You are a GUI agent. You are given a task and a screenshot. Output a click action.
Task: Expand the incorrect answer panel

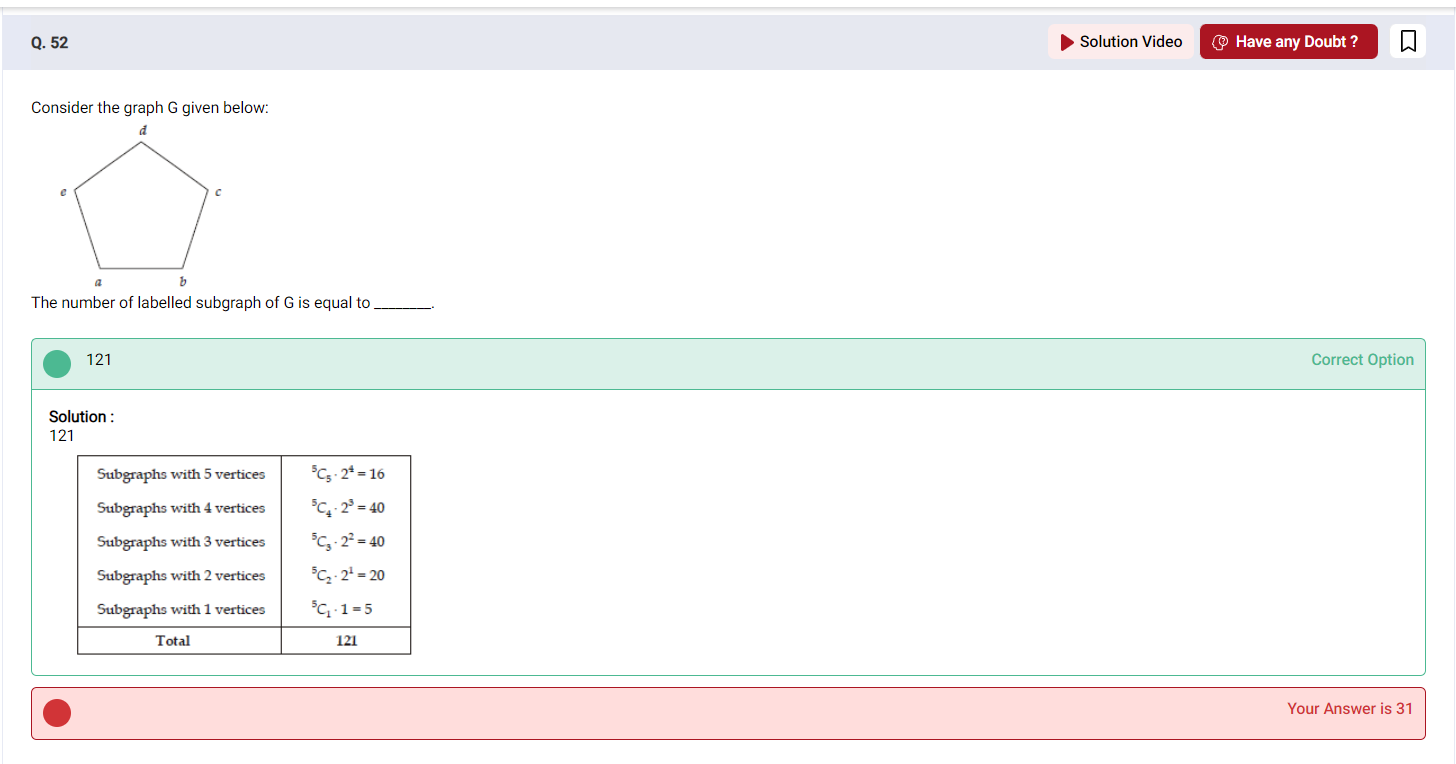pos(700,713)
